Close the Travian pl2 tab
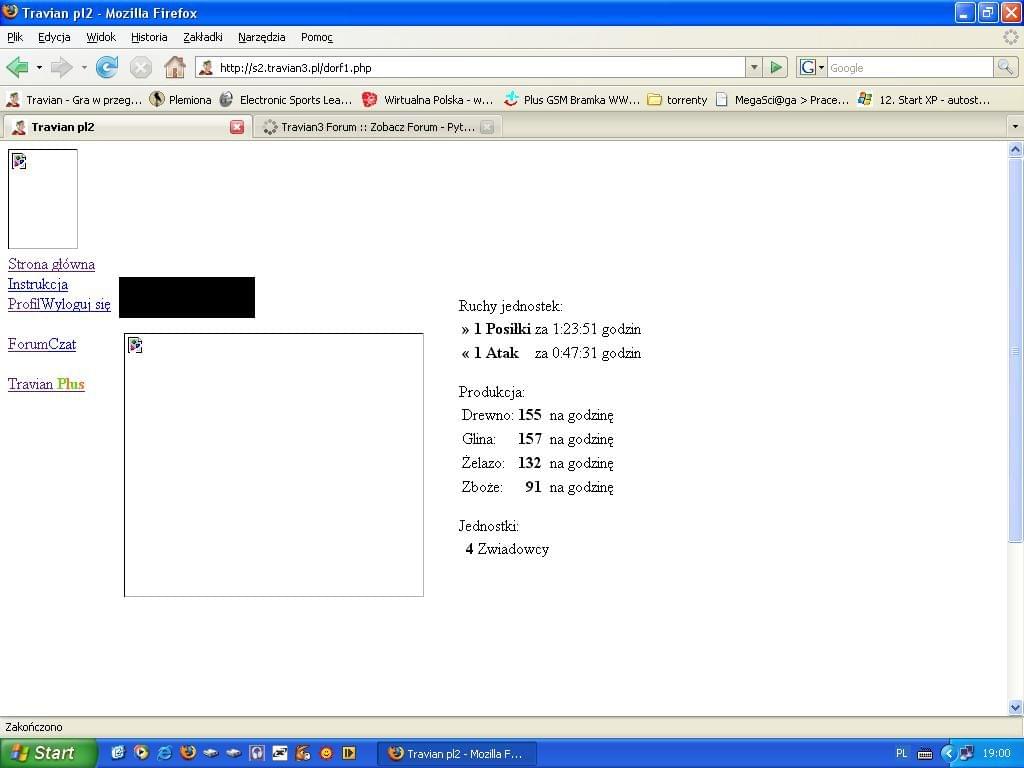The width and height of the screenshot is (1024, 768). click(237, 127)
